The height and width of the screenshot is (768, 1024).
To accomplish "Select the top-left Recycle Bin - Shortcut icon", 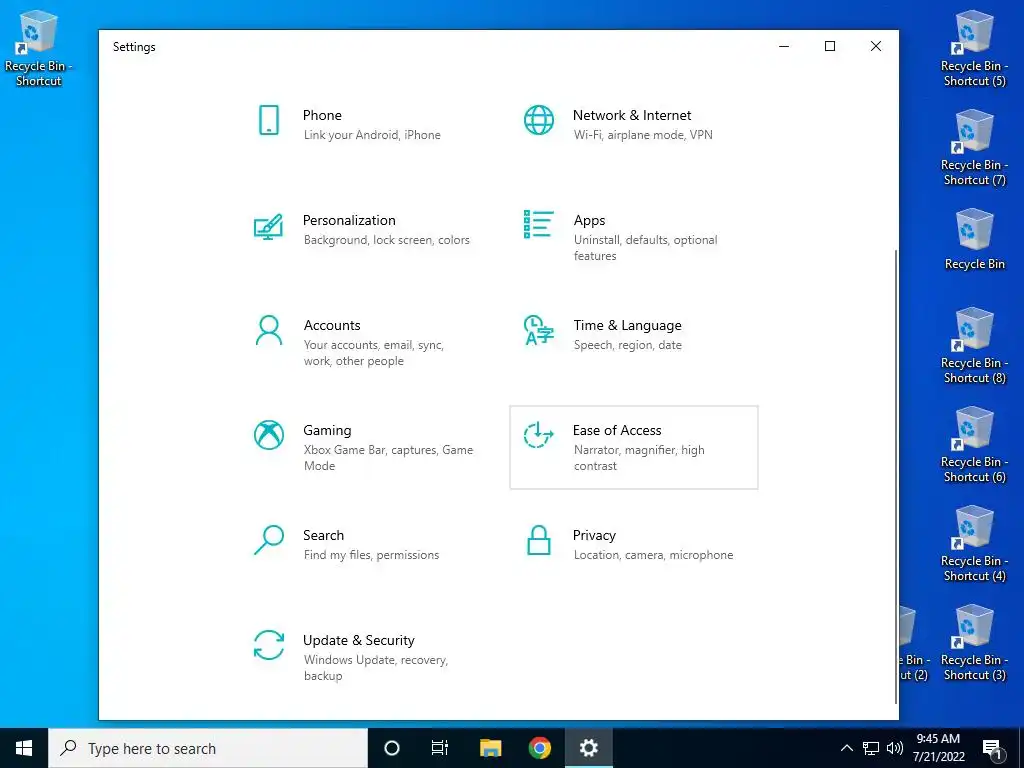I will pyautogui.click(x=39, y=49).
